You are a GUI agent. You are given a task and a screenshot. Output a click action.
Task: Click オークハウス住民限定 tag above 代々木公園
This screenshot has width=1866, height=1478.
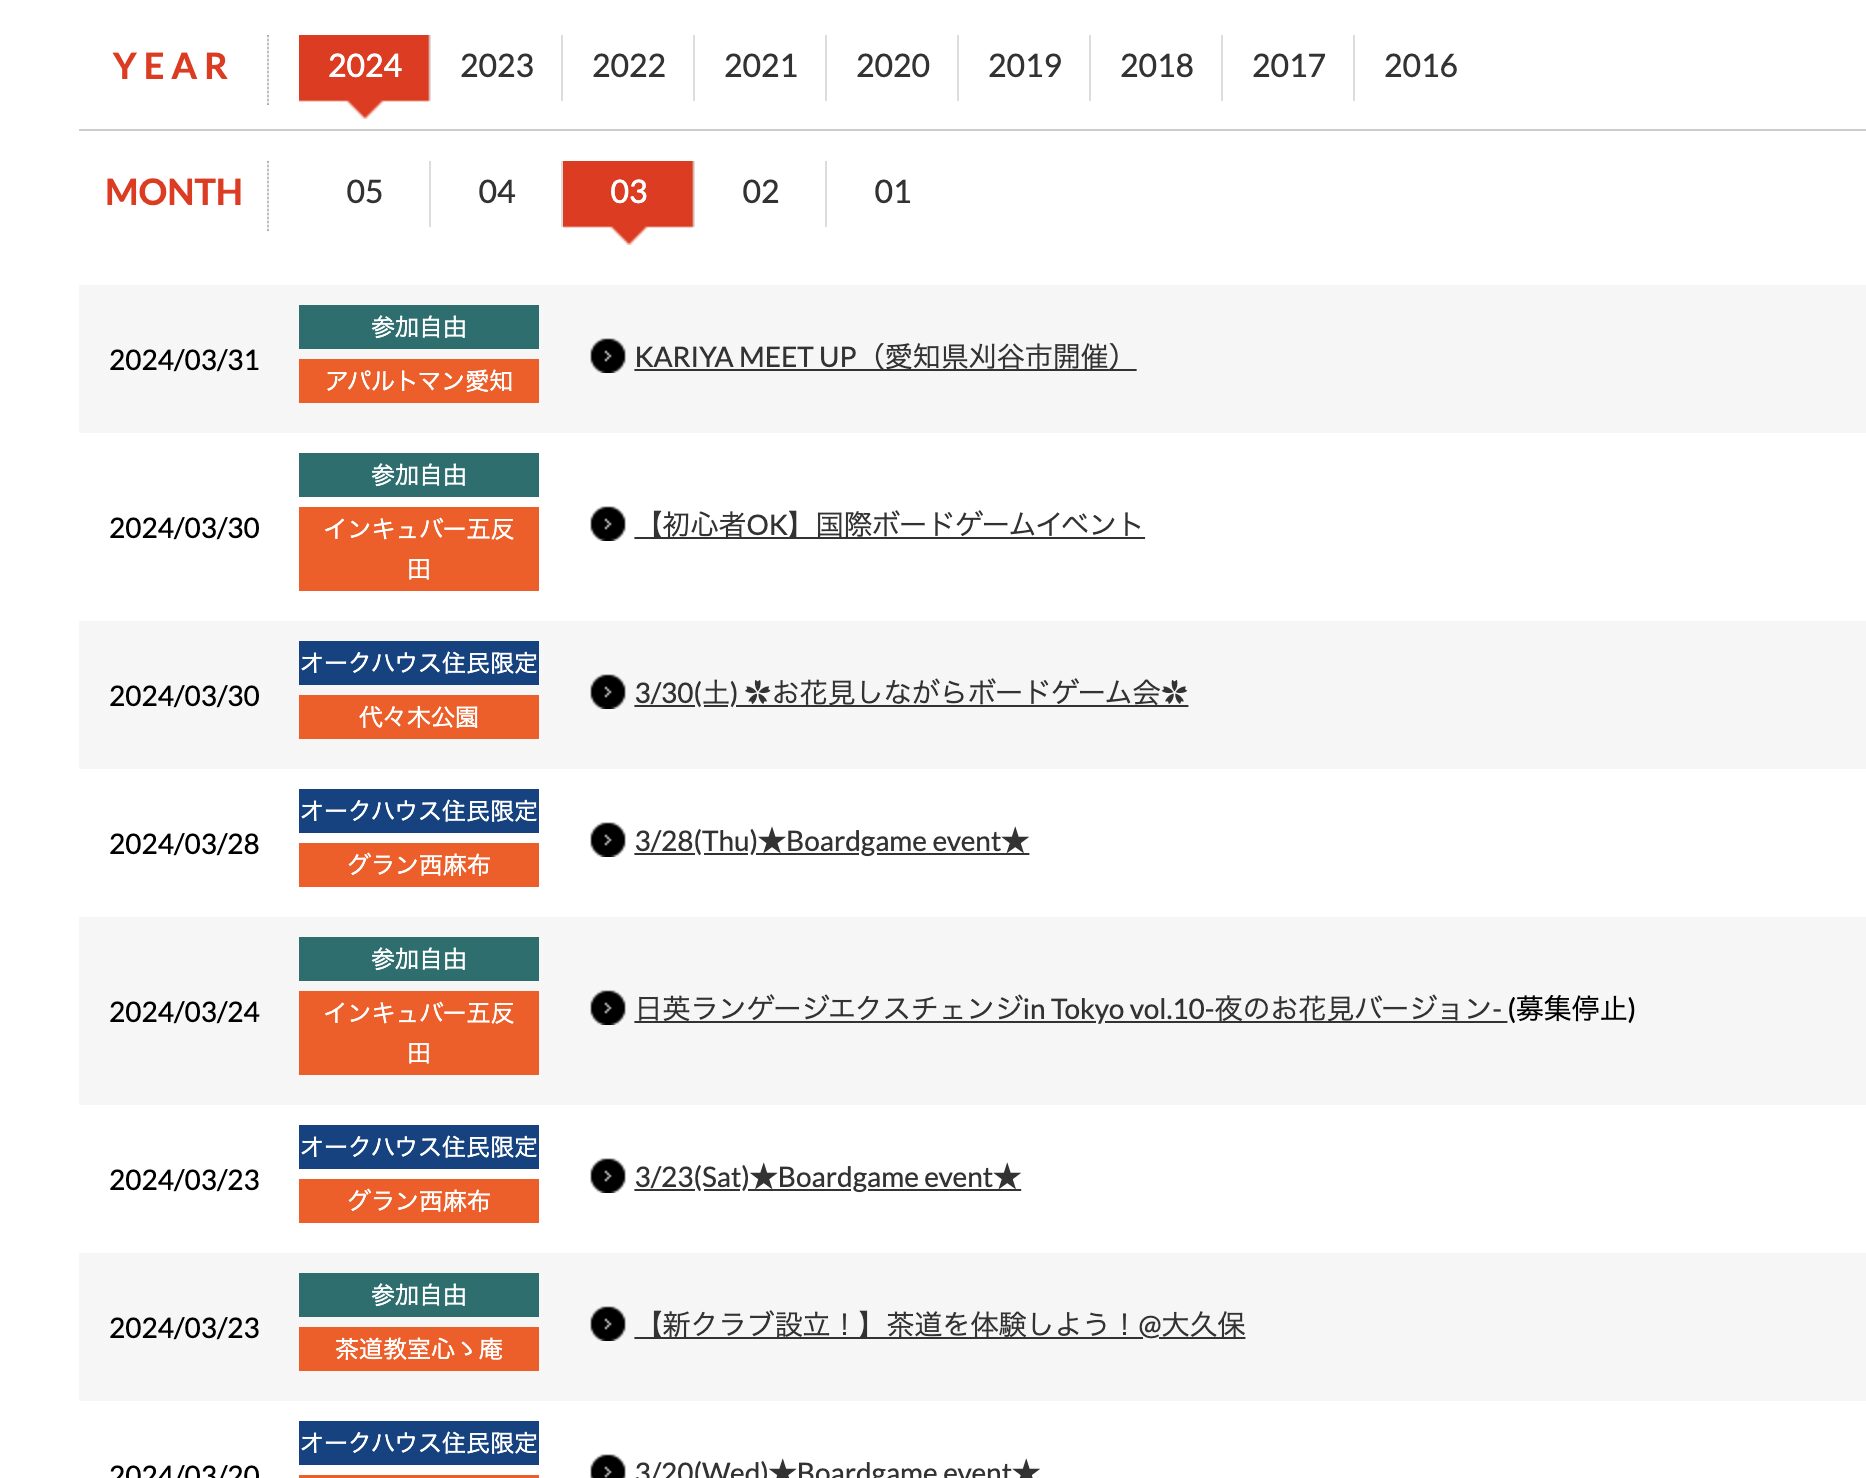[419, 663]
